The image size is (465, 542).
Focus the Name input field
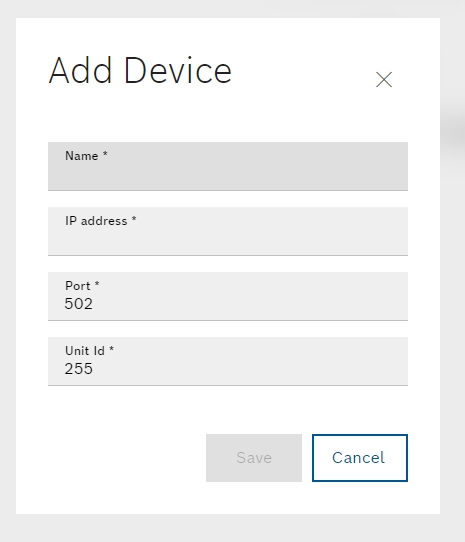228,166
